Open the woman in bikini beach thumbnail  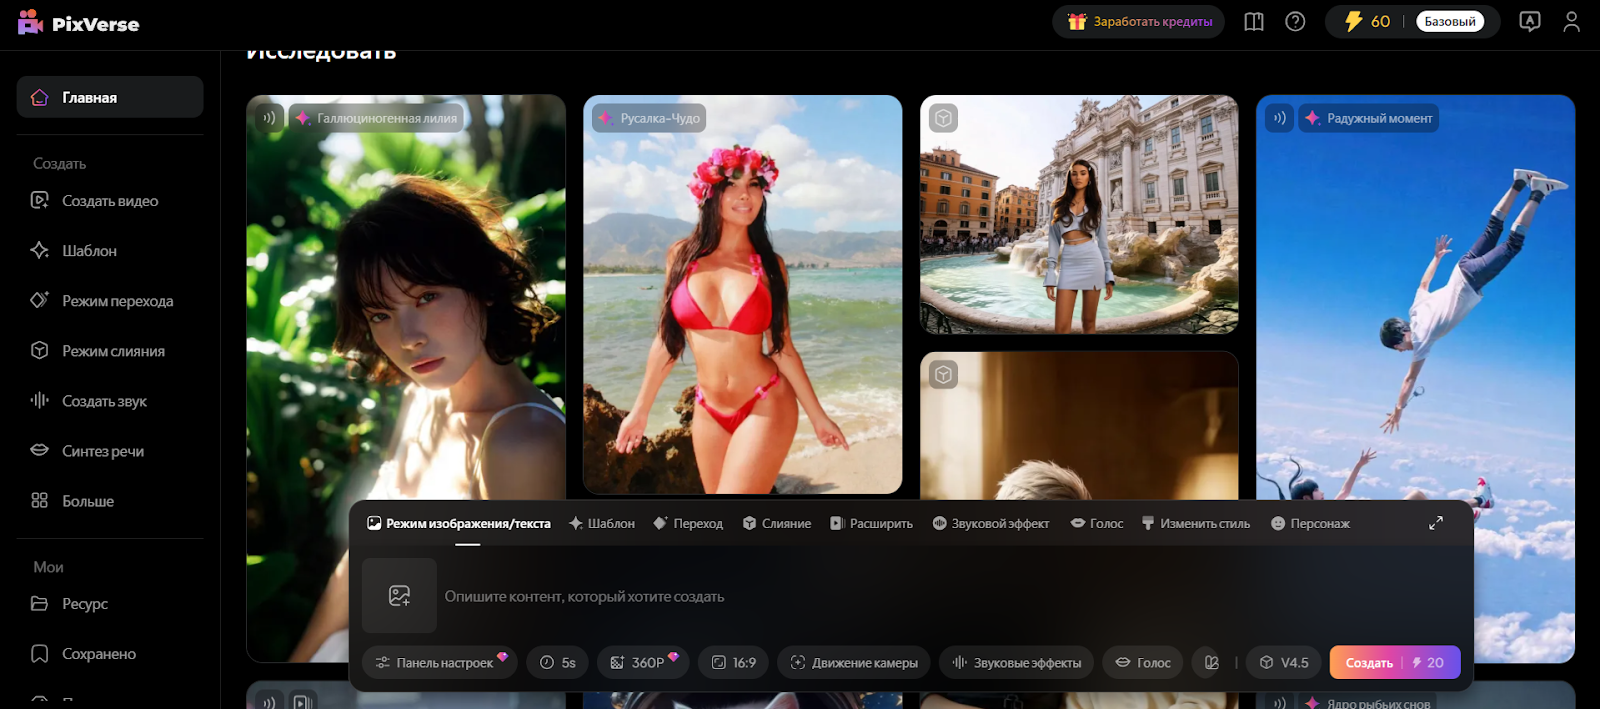point(742,294)
